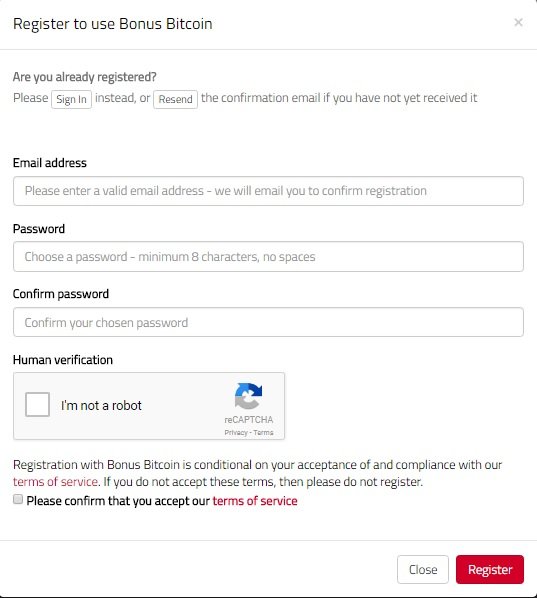Click the Human verification label
The image size is (537, 598).
pyautogui.click(x=63, y=360)
